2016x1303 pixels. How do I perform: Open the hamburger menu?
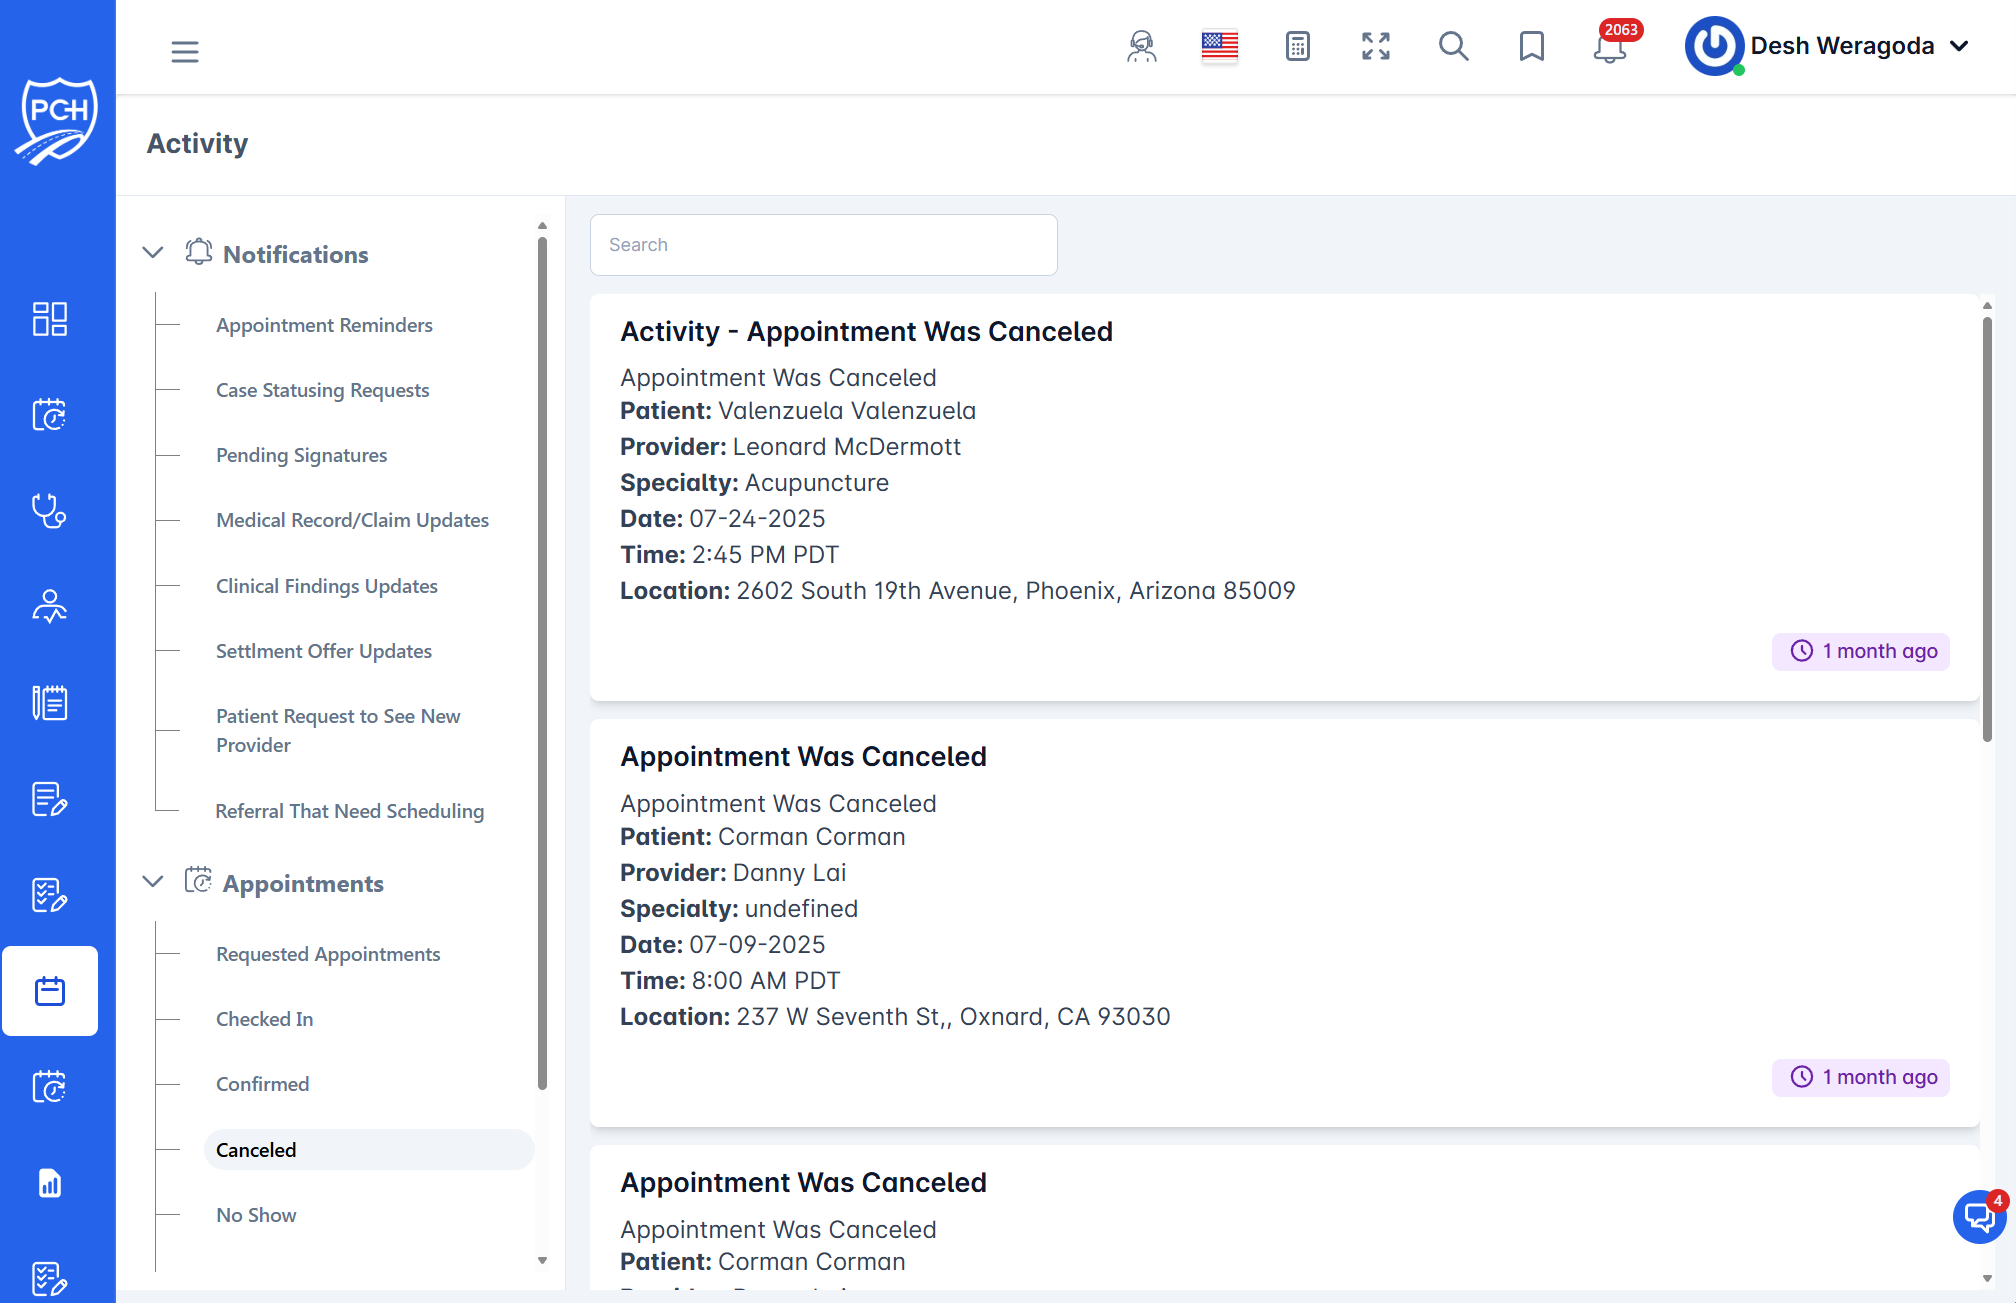pyautogui.click(x=185, y=51)
